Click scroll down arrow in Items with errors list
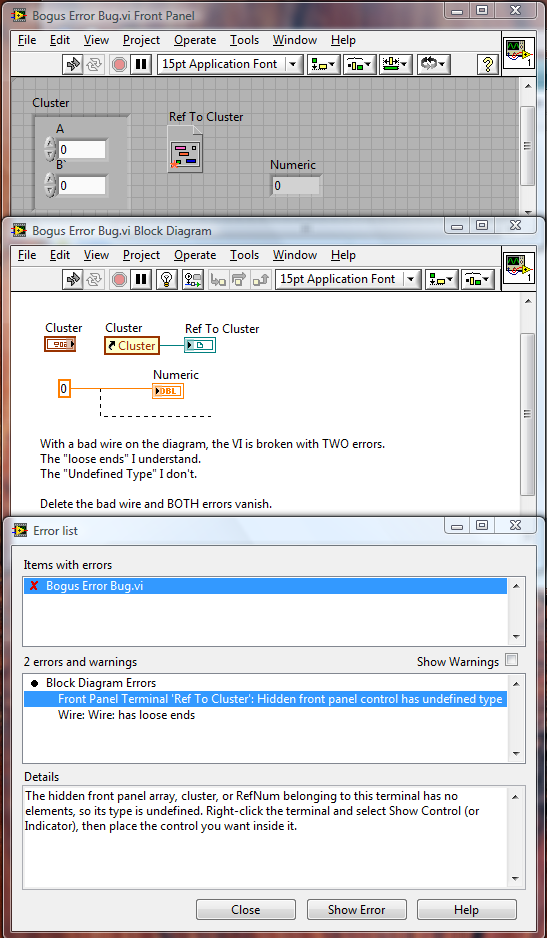547x938 pixels. (x=516, y=637)
